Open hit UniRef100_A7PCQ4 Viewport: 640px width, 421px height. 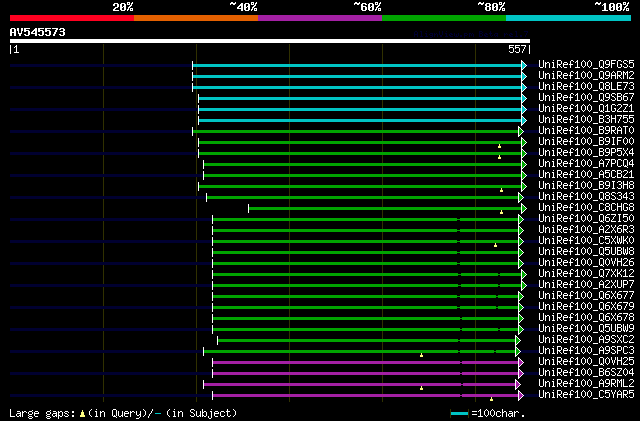tap(586, 164)
